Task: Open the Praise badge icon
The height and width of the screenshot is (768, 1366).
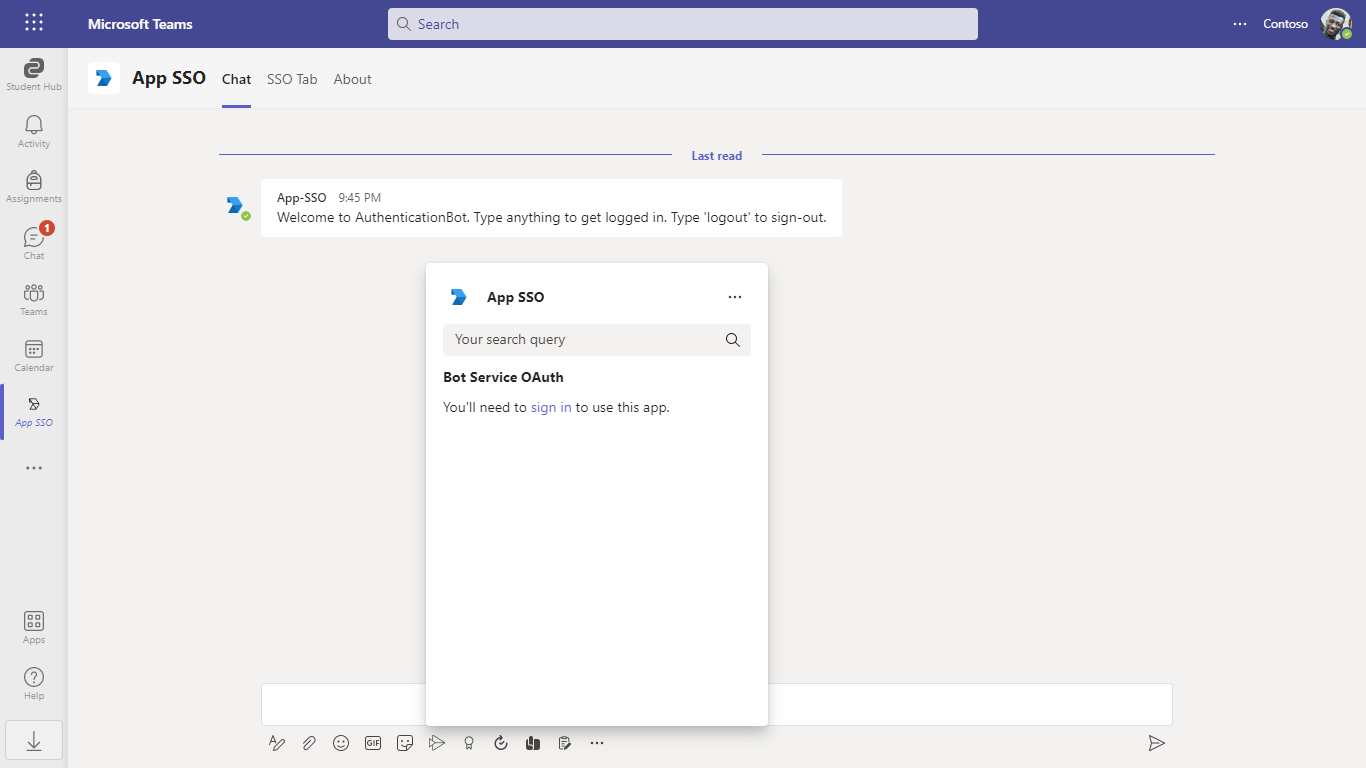Action: tap(469, 743)
